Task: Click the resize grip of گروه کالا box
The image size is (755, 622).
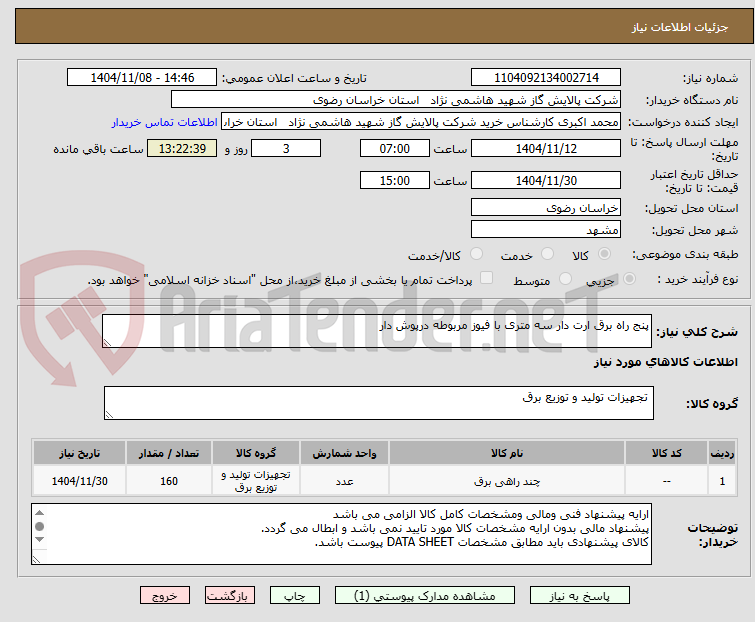Action: click(109, 414)
